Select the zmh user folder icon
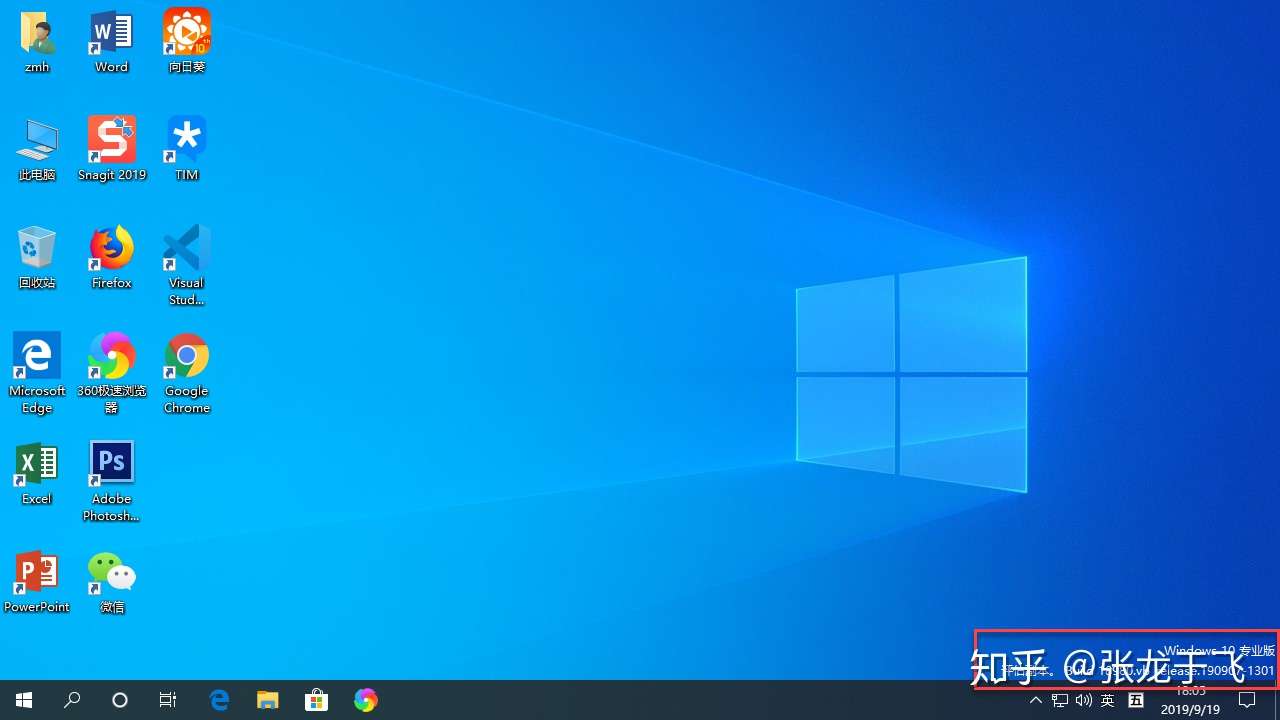This screenshot has height=720, width=1280. pos(37,41)
